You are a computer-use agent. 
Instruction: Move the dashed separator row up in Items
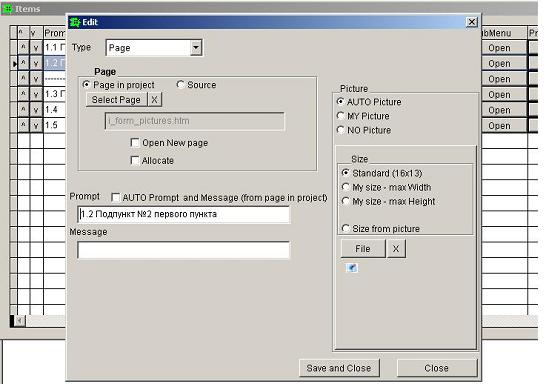pos(23,79)
